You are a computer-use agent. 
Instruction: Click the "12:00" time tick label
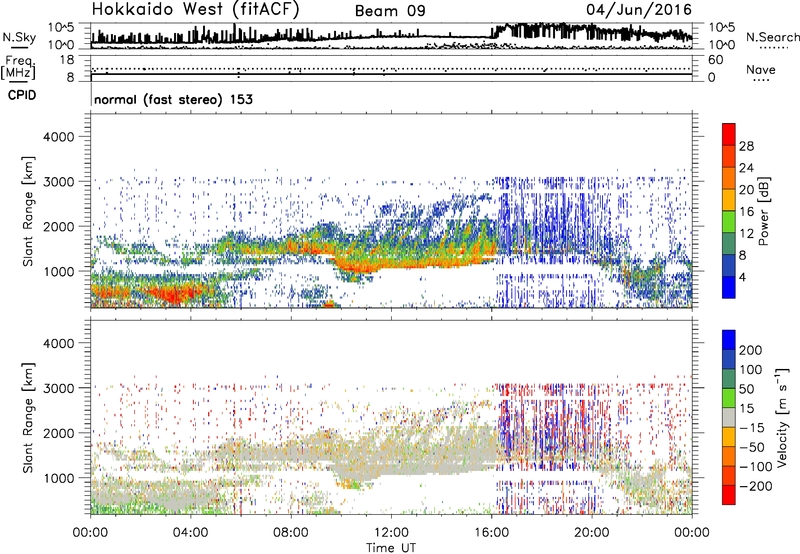coord(391,533)
